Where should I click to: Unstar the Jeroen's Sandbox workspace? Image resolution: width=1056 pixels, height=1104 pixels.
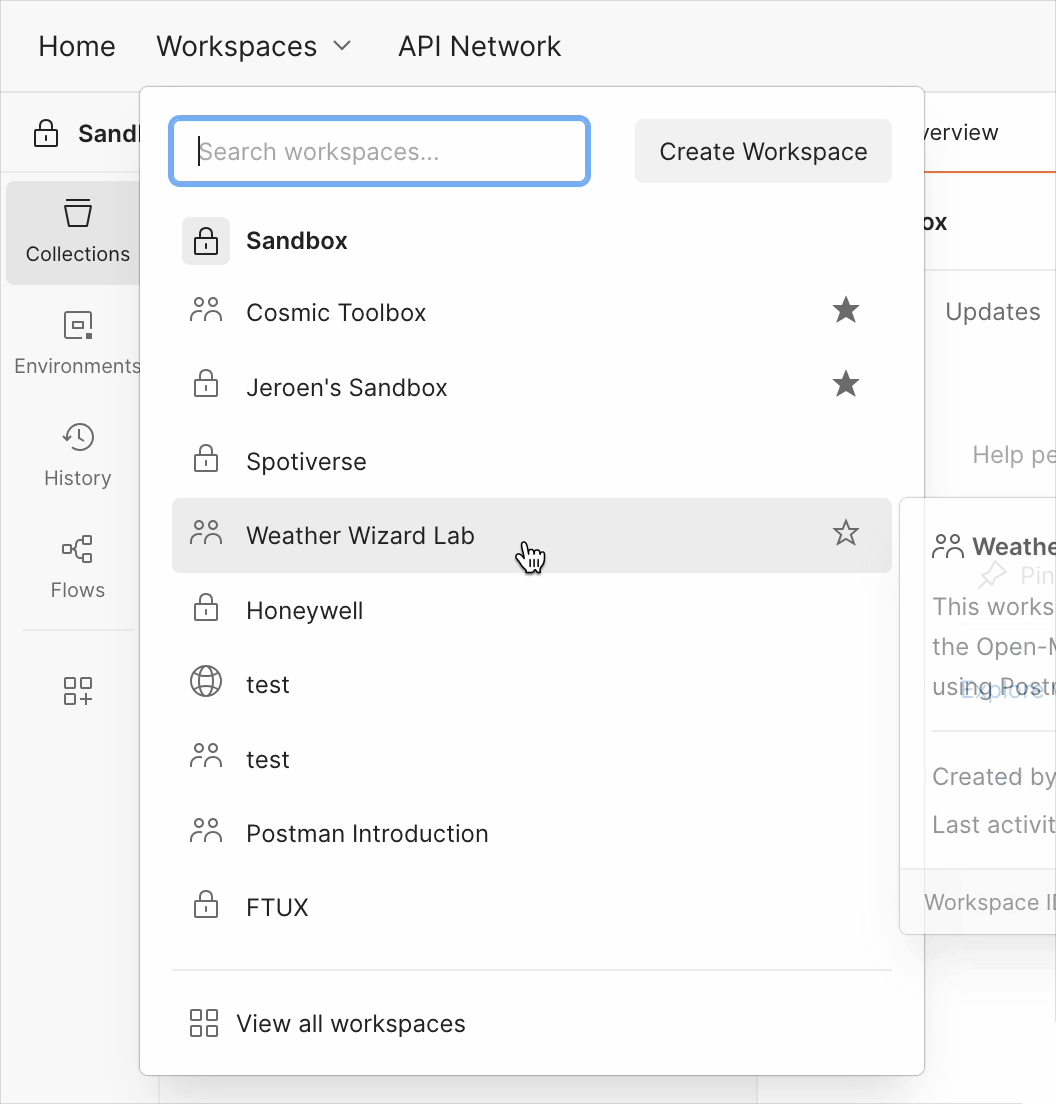846,384
